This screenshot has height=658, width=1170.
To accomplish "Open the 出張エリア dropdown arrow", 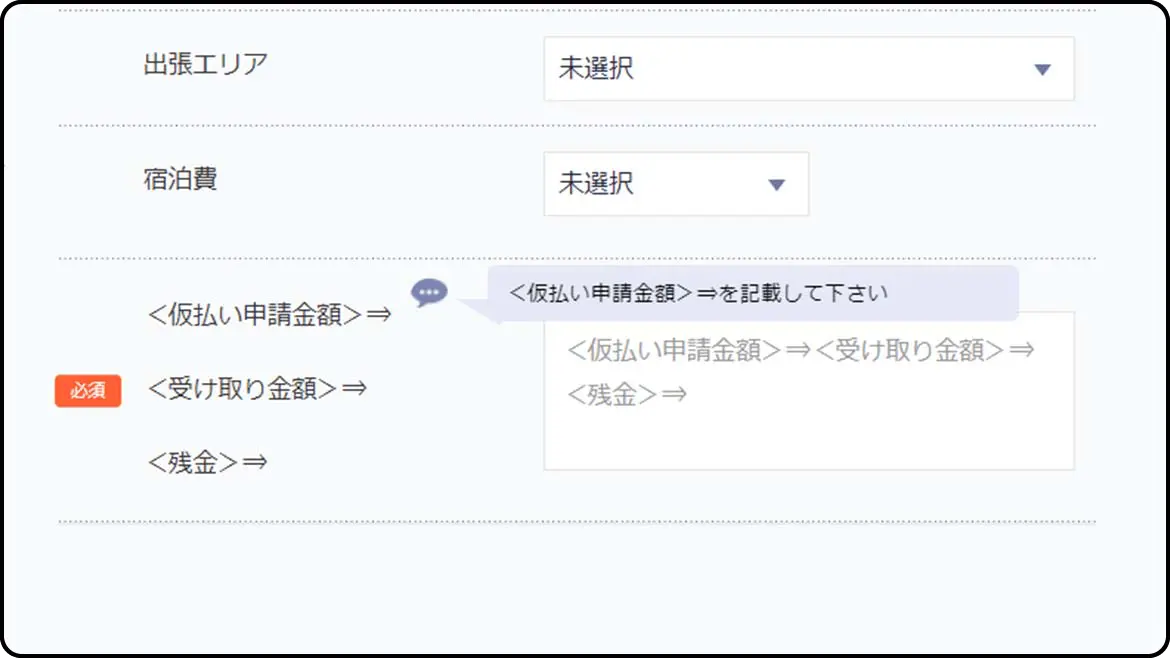I will pyautogui.click(x=1042, y=70).
